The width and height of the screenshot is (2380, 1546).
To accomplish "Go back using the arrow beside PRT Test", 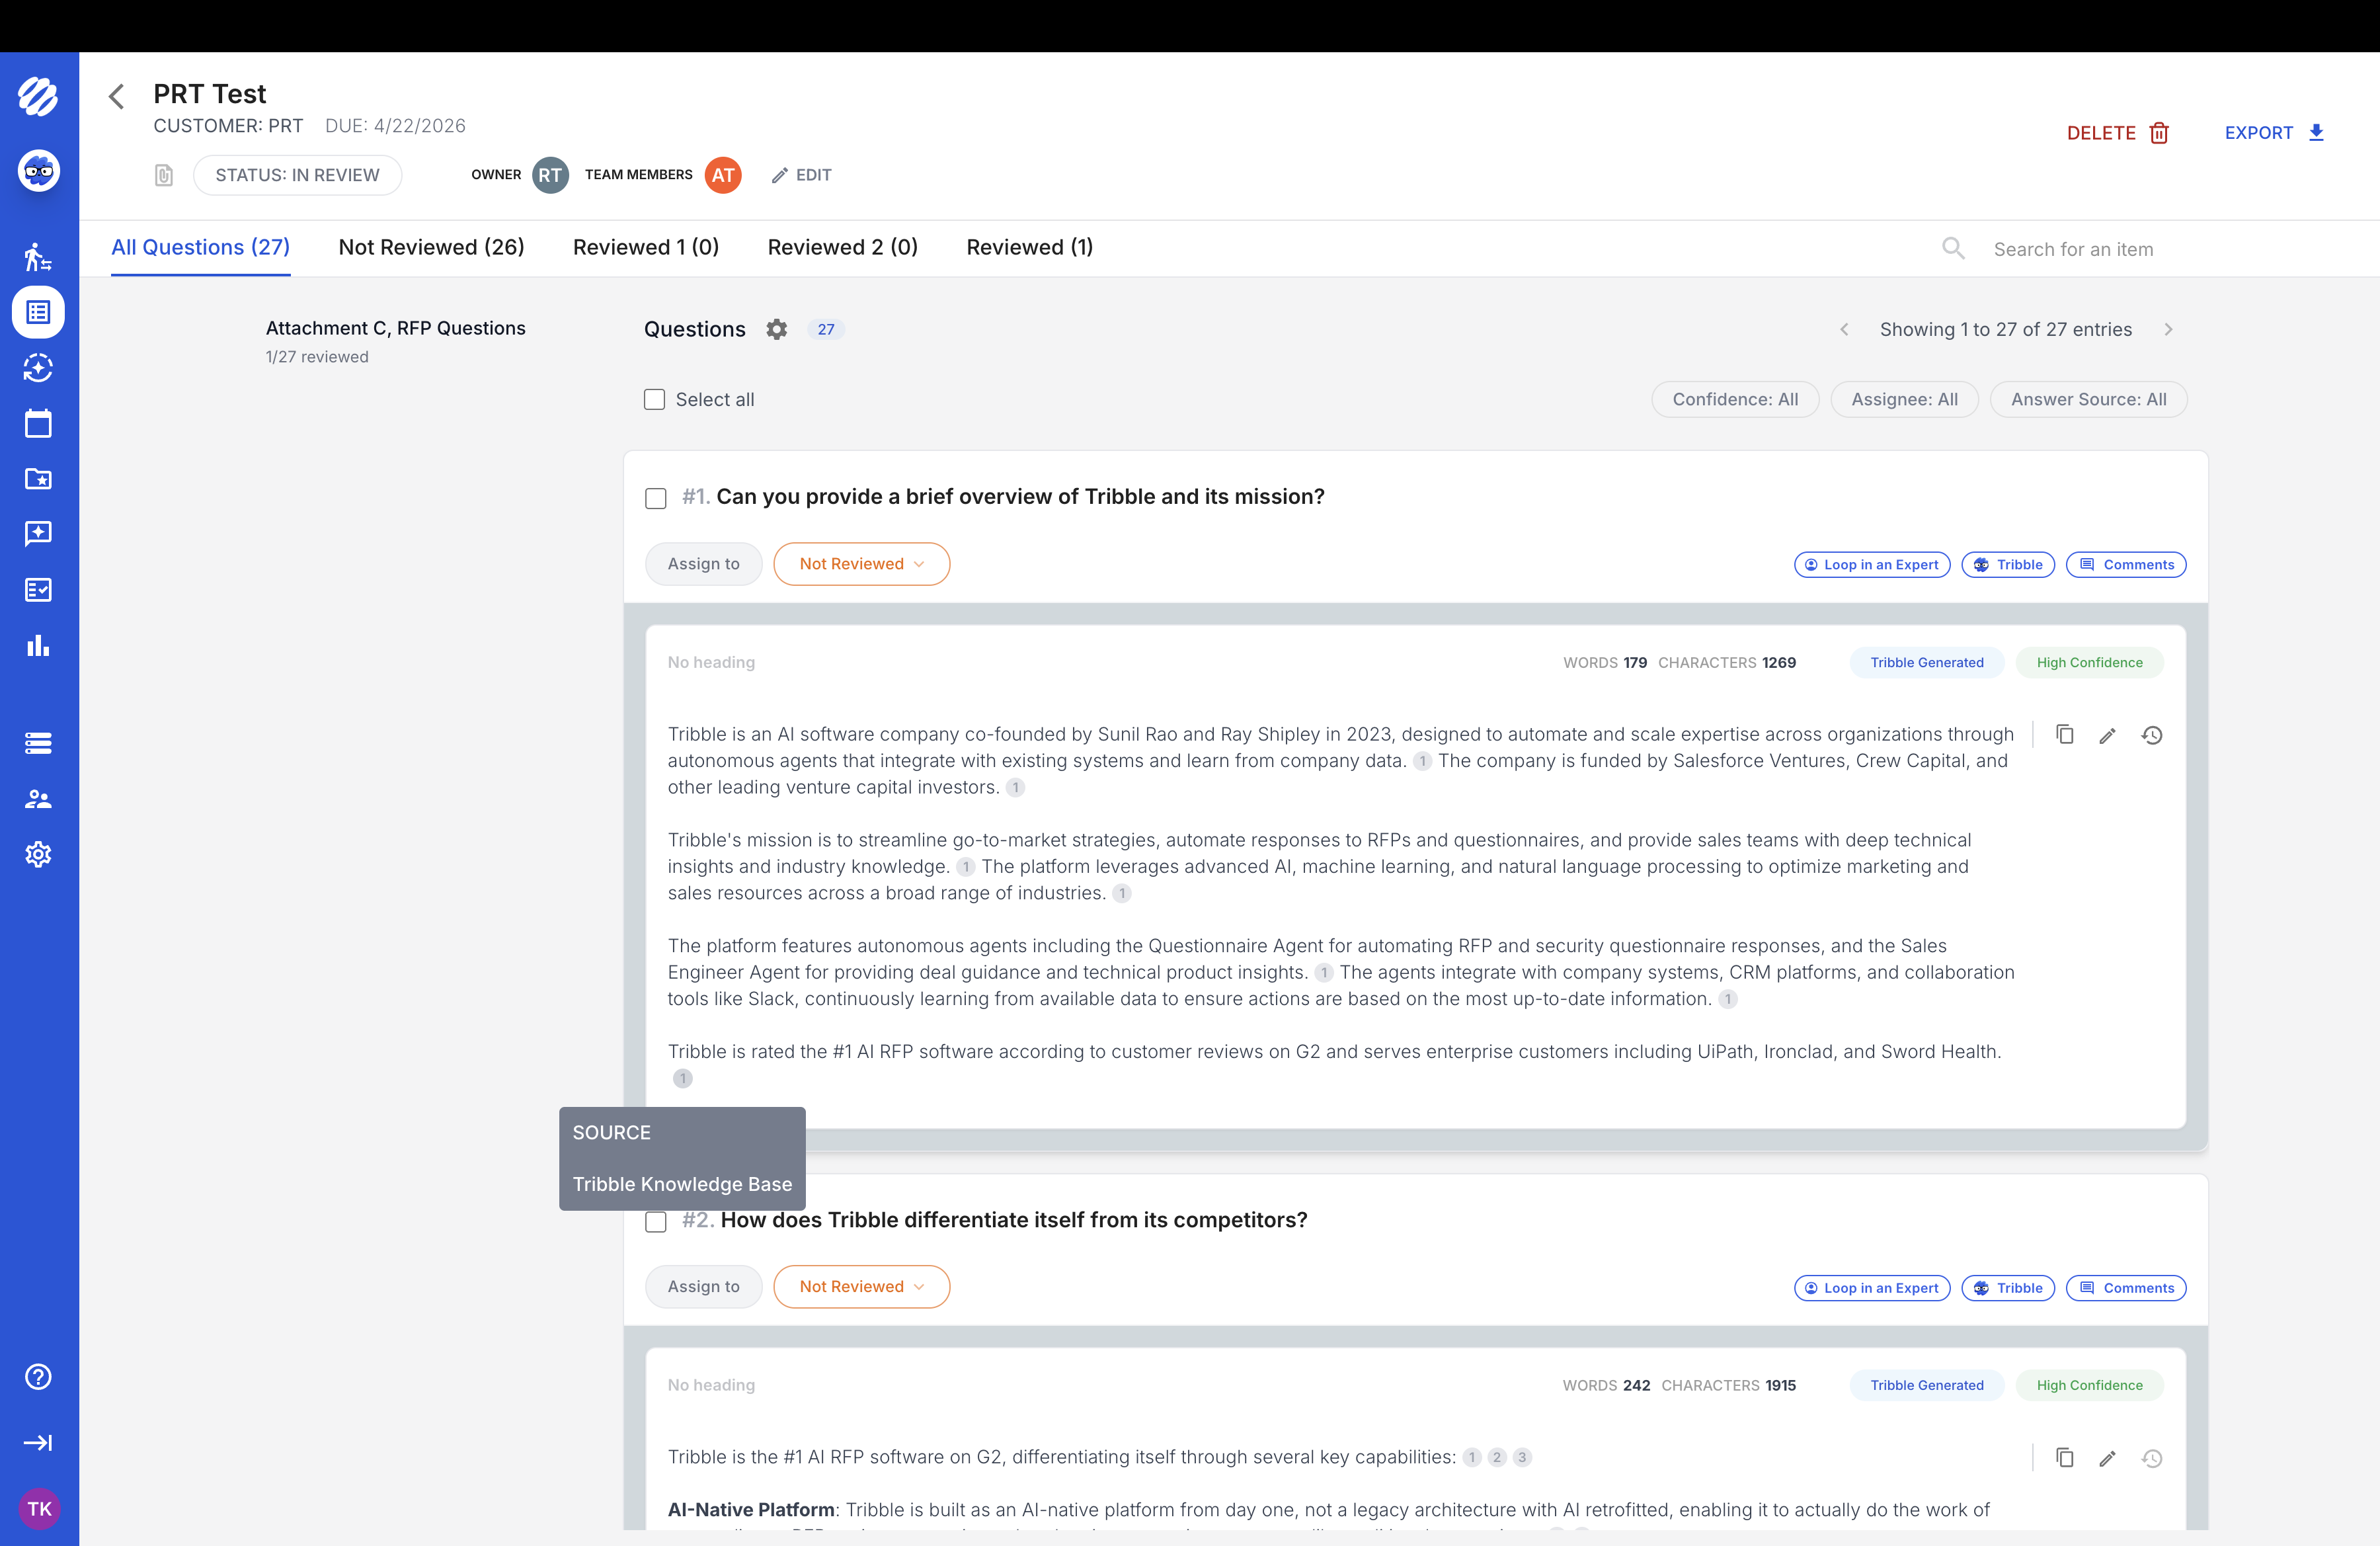I will 117,97.
